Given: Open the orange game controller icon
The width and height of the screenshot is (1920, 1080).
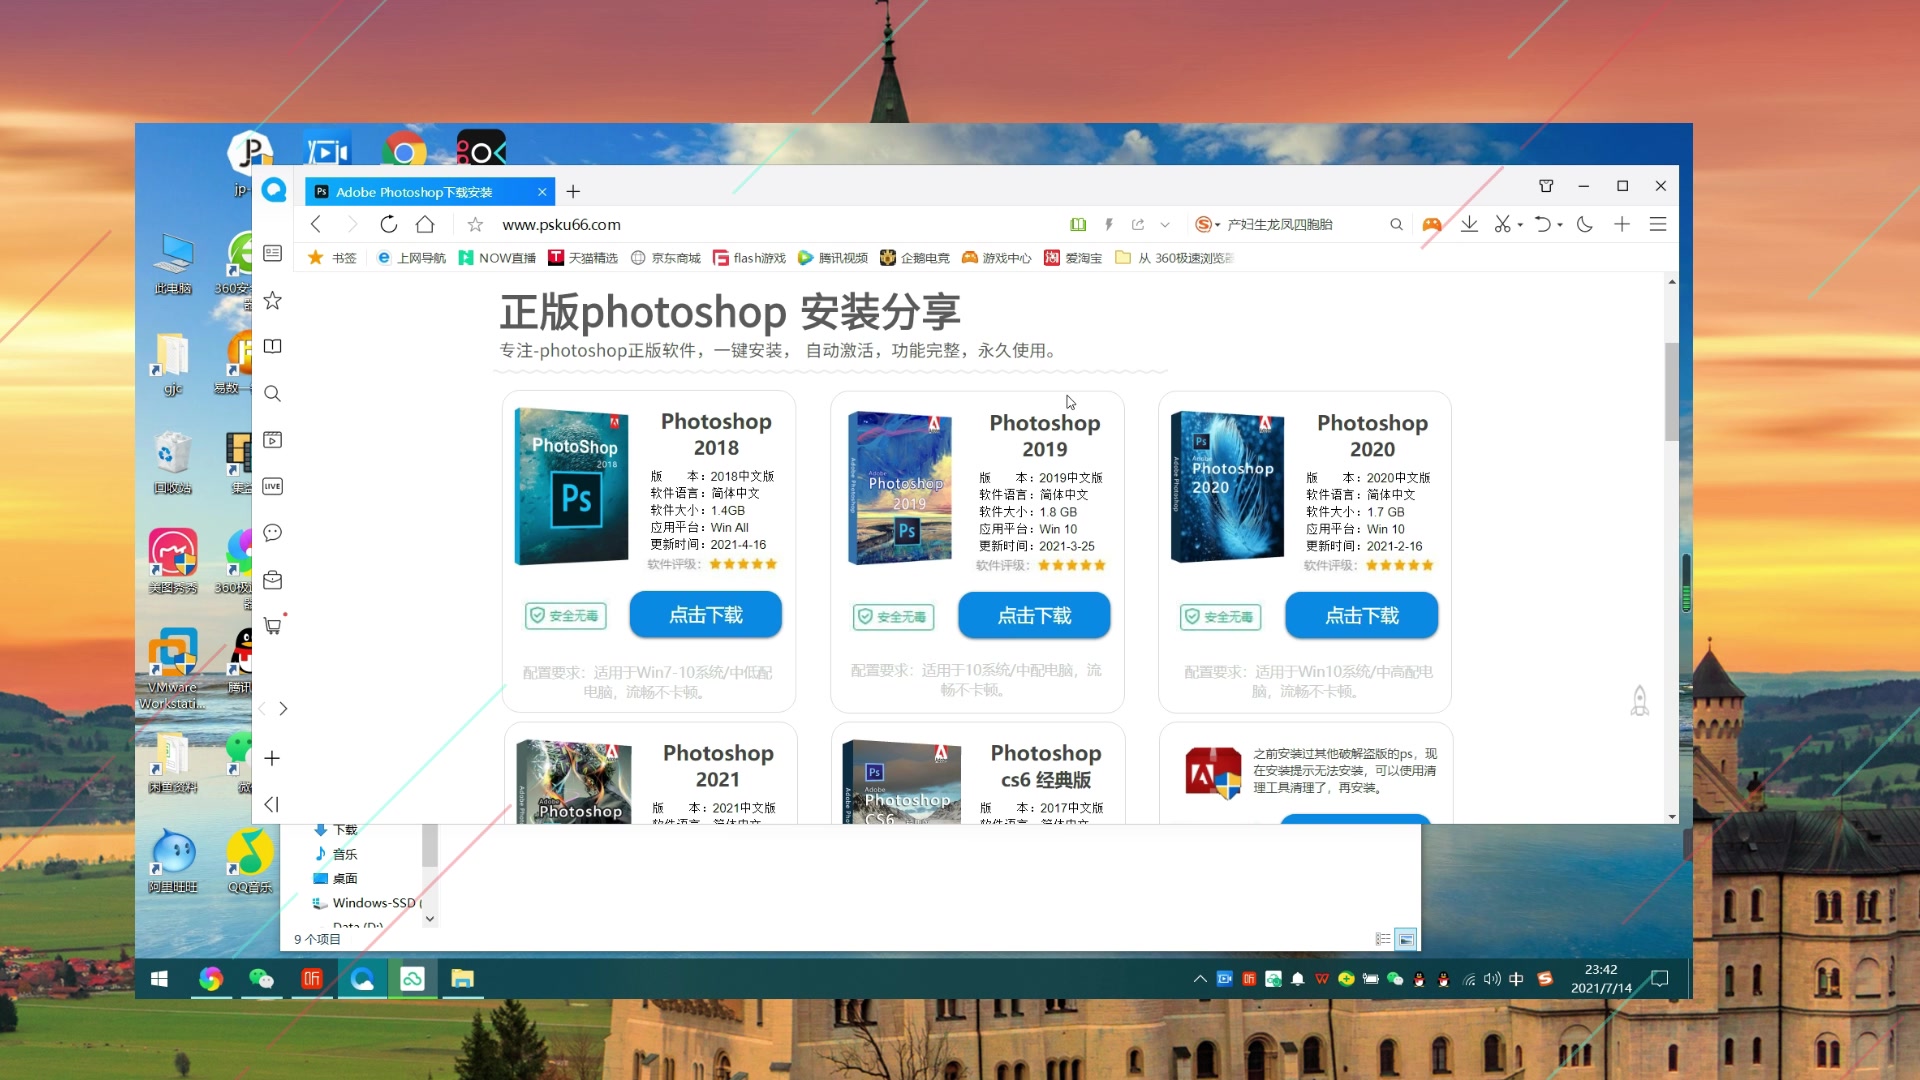Looking at the screenshot, I should coord(1432,224).
